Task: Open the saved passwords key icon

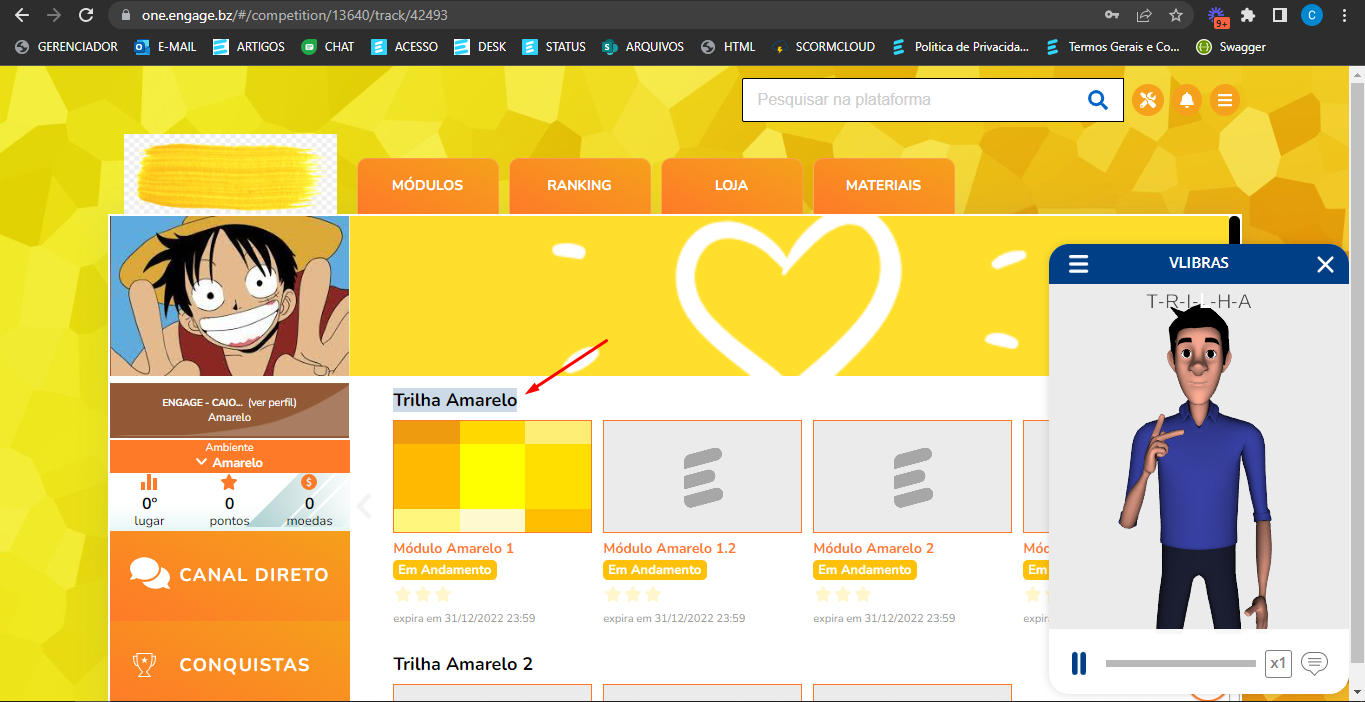Action: 1112,15
